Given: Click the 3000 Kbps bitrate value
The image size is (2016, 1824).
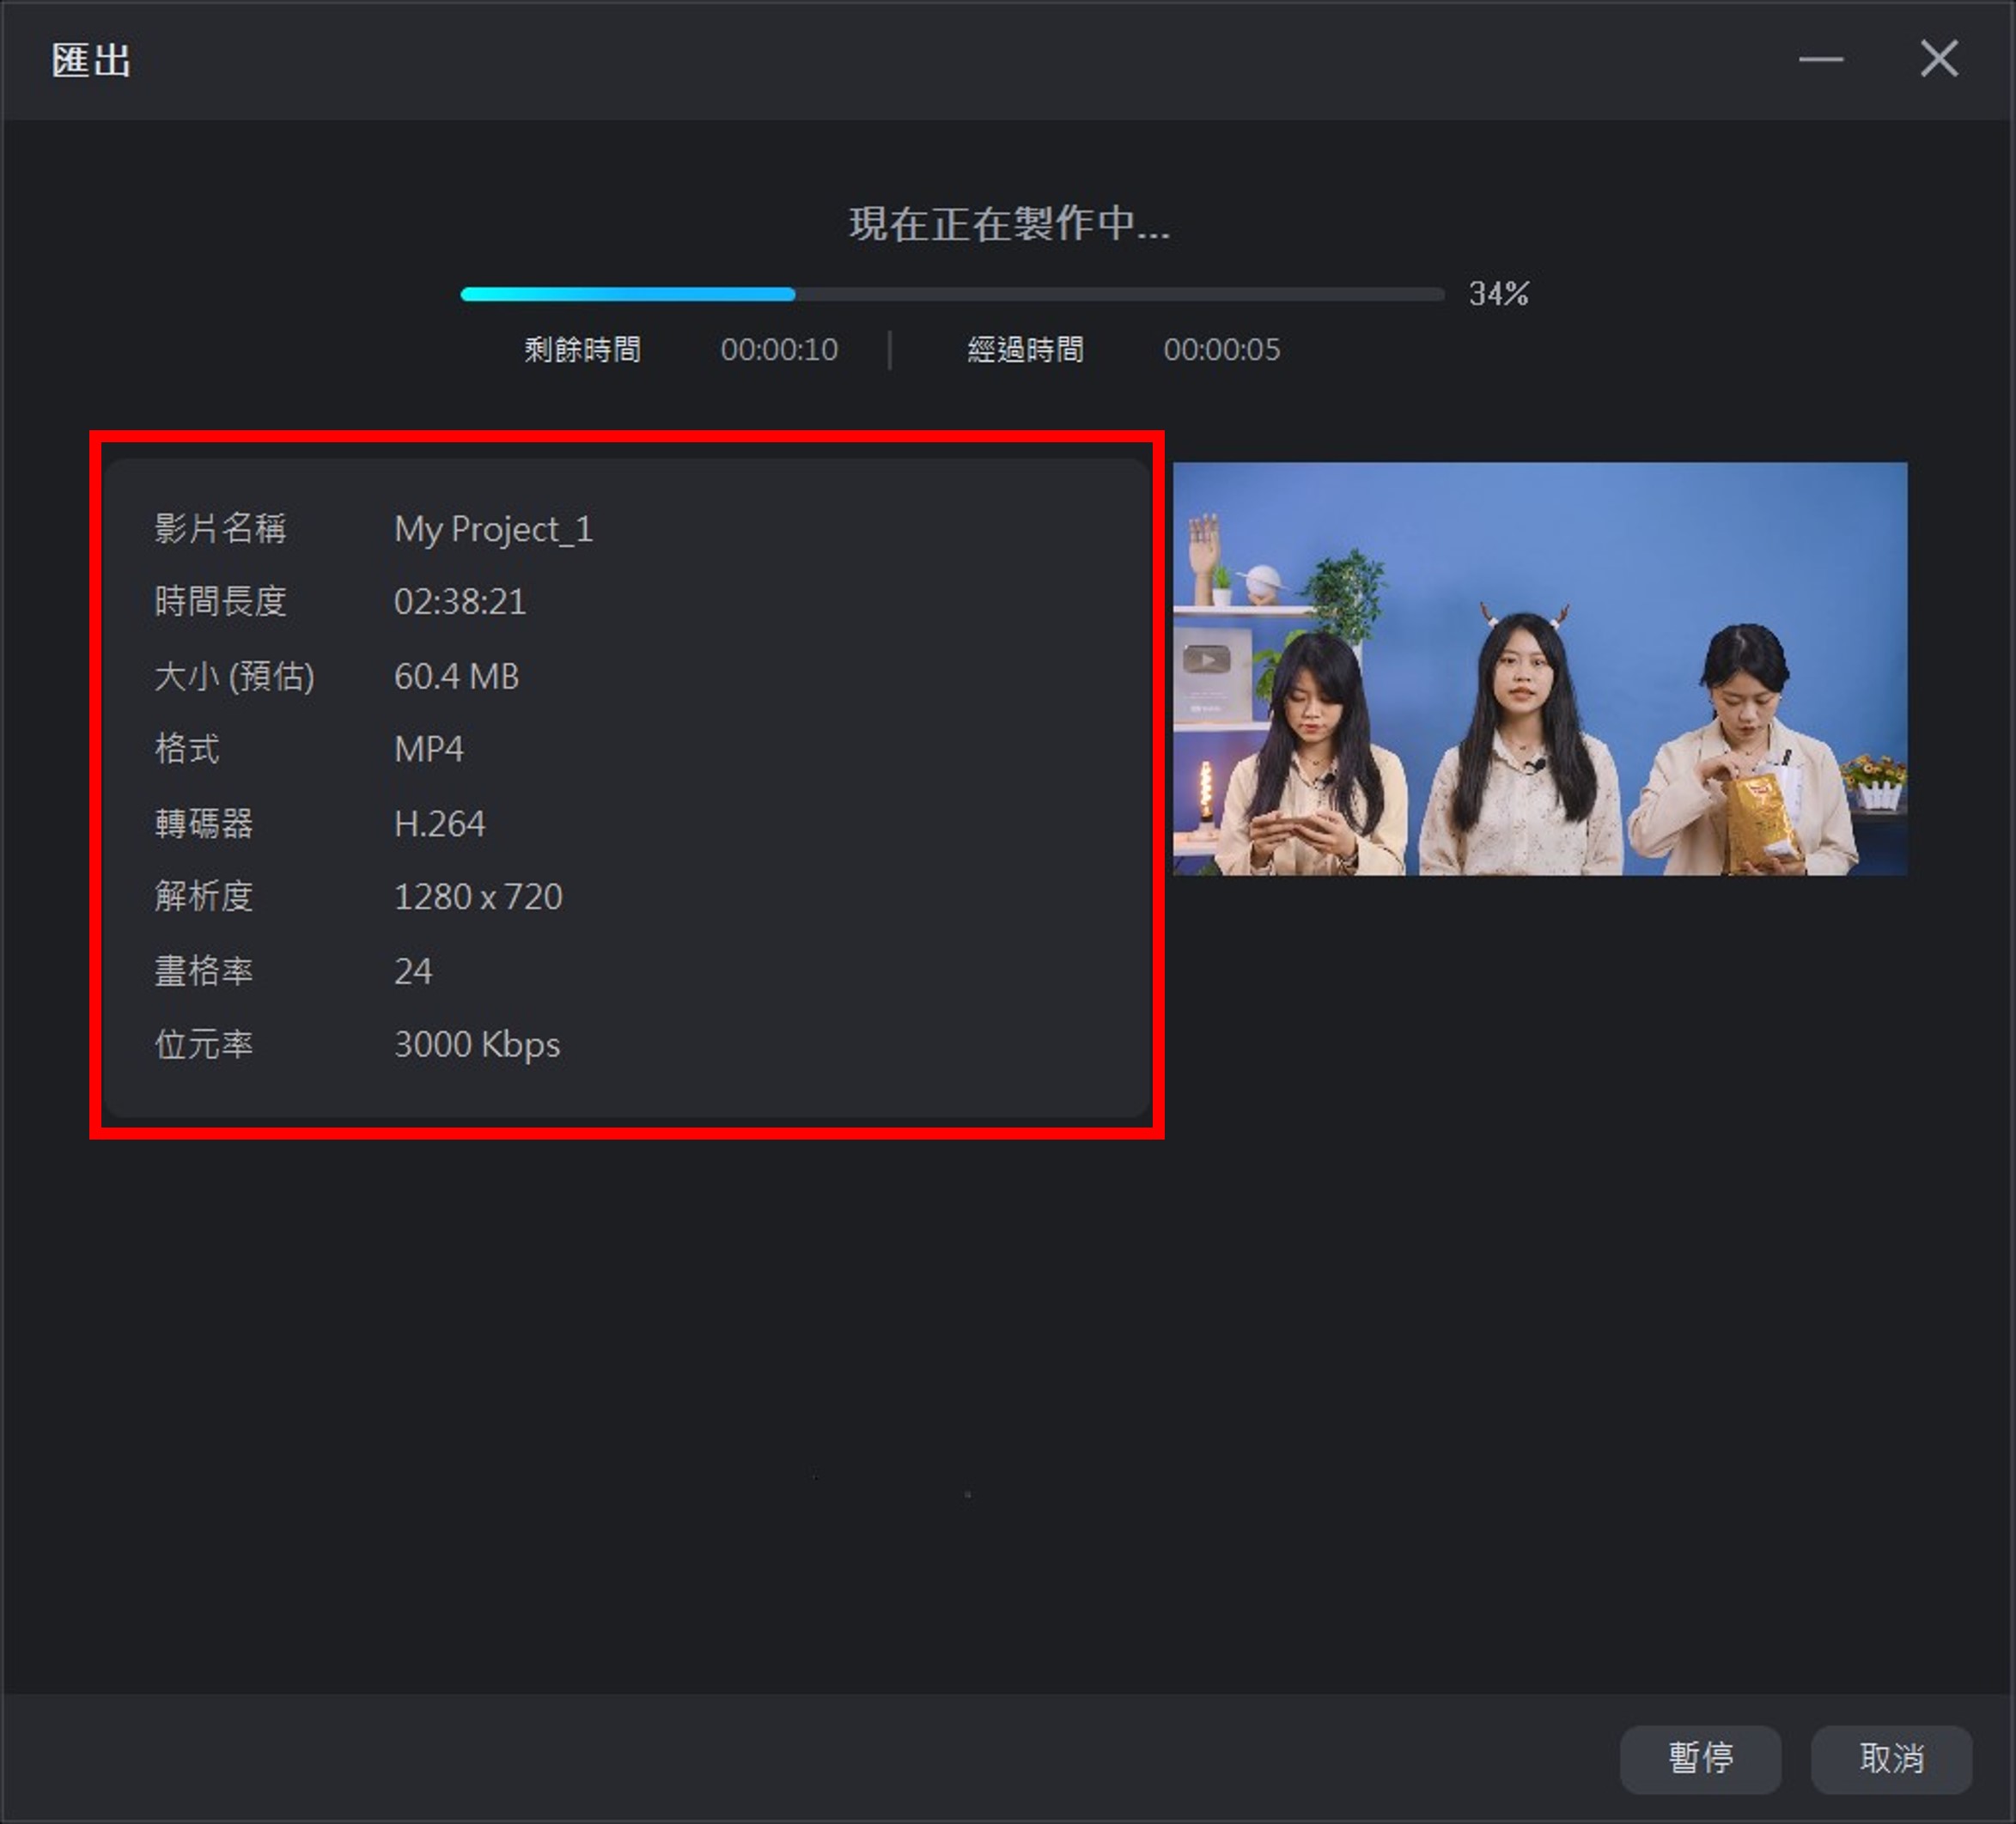Looking at the screenshot, I should pyautogui.click(x=477, y=1044).
